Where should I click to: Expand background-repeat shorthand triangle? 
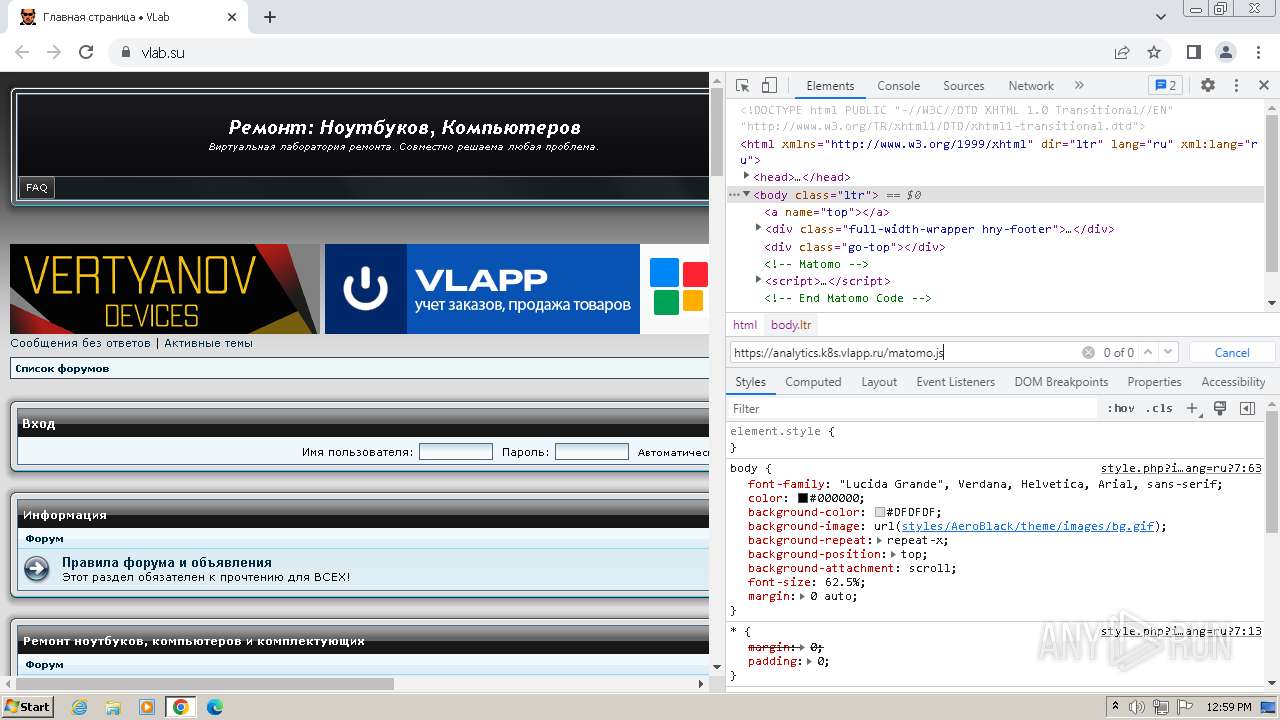(880, 540)
